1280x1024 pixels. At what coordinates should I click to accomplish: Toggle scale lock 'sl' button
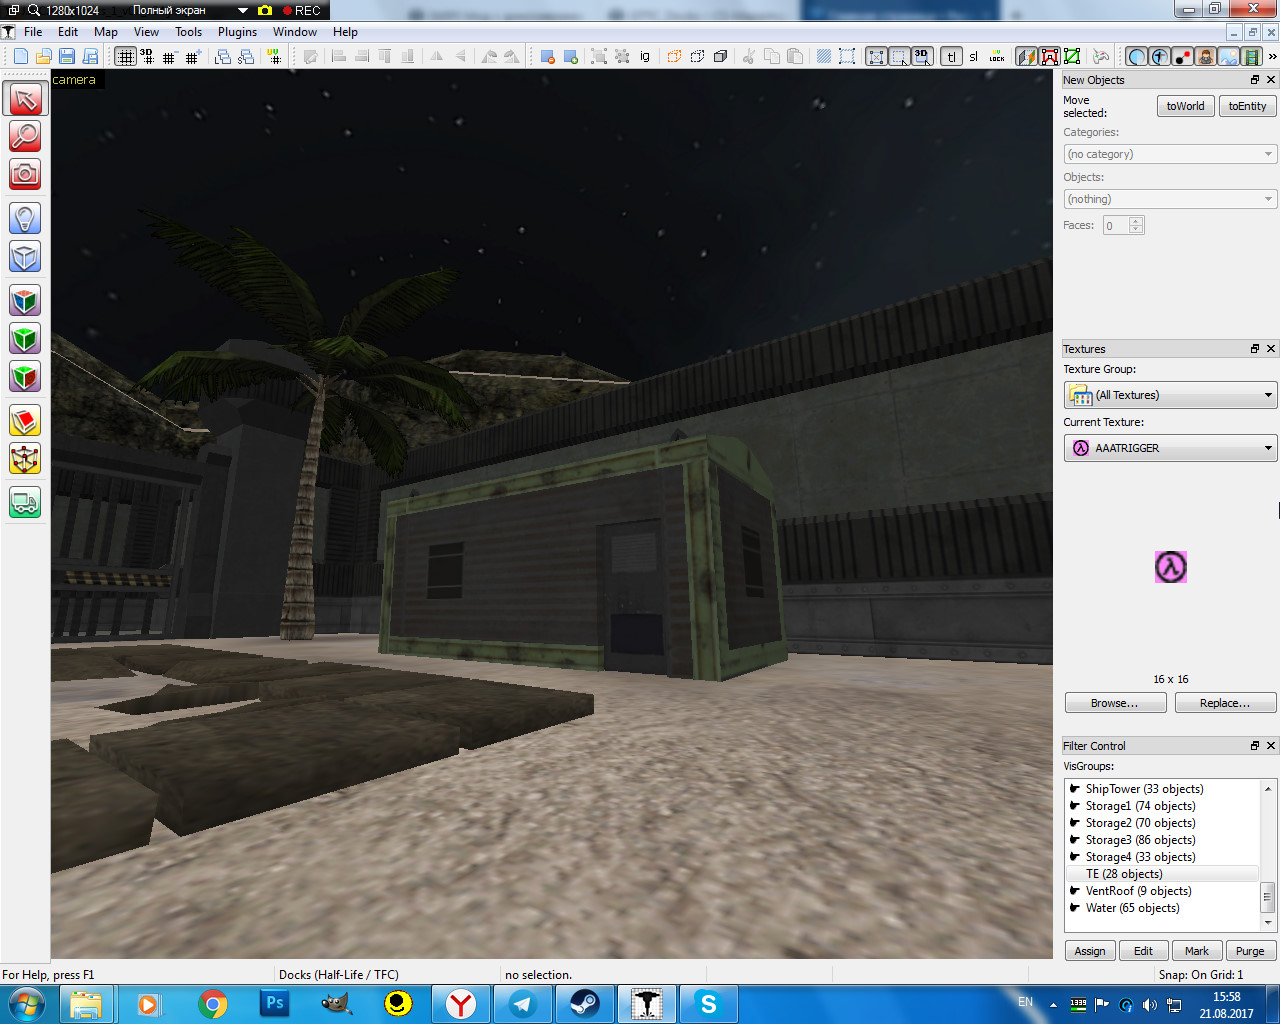[974, 56]
